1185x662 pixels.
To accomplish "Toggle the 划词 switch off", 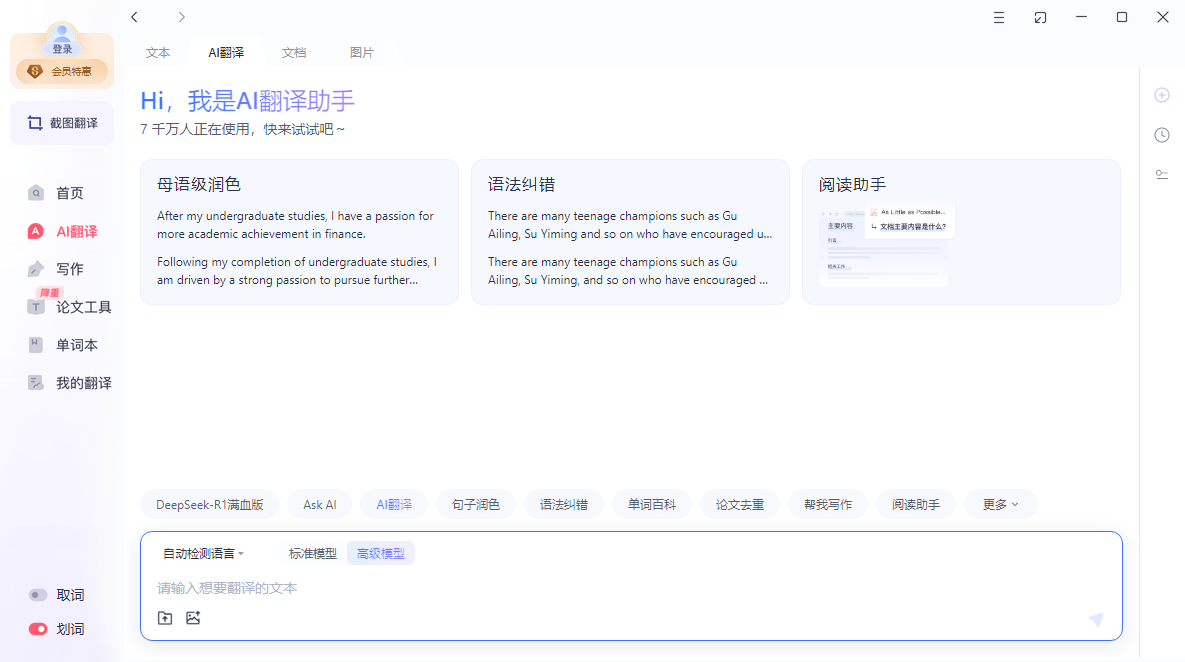I will click(38, 629).
